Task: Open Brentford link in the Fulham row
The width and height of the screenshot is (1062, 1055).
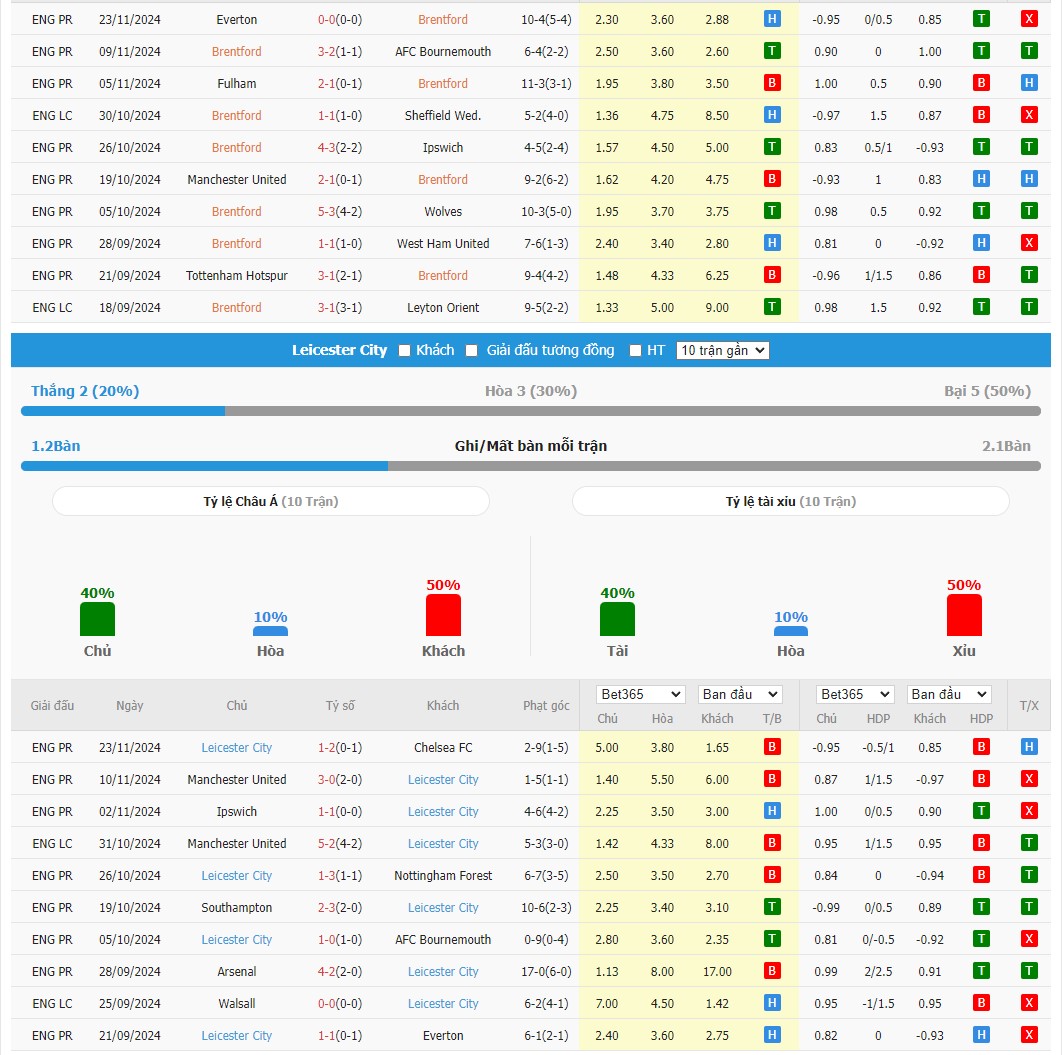Action: (442, 83)
